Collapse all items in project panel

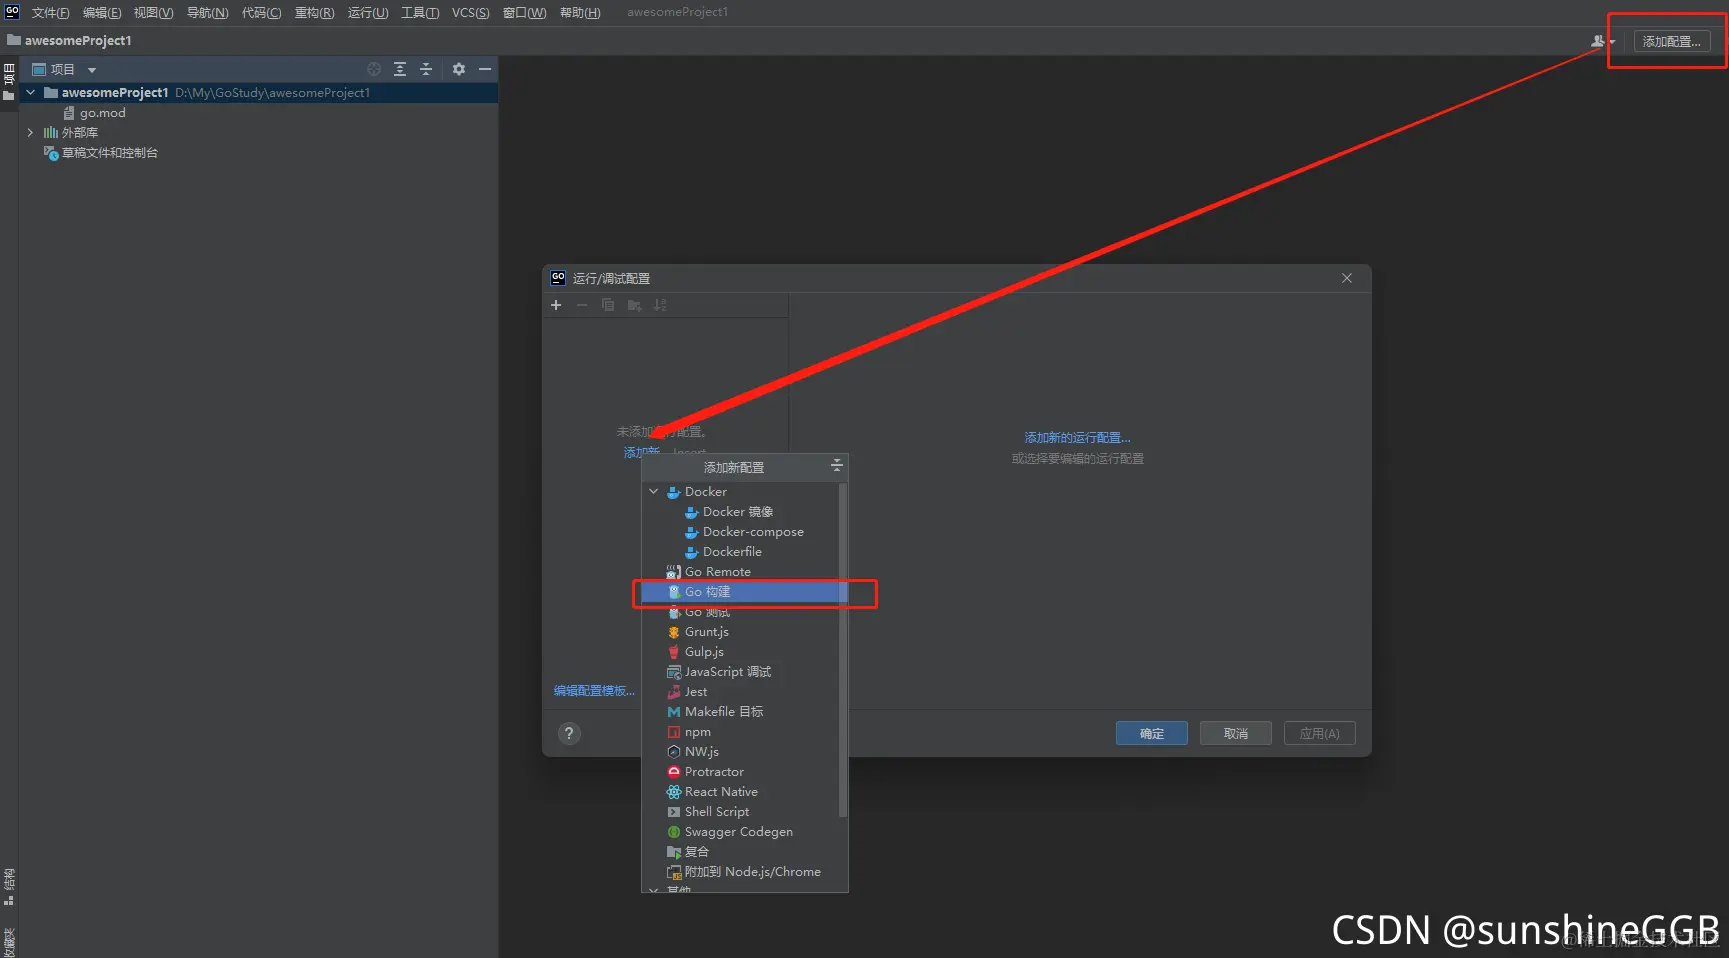[426, 69]
